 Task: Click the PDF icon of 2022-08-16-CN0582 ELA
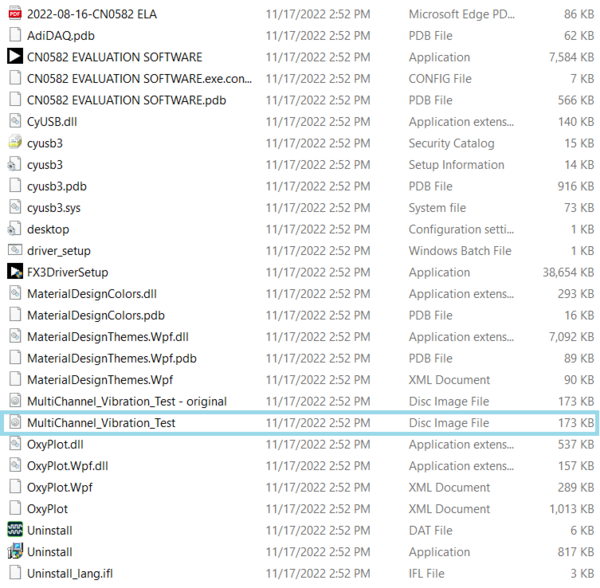coord(15,14)
